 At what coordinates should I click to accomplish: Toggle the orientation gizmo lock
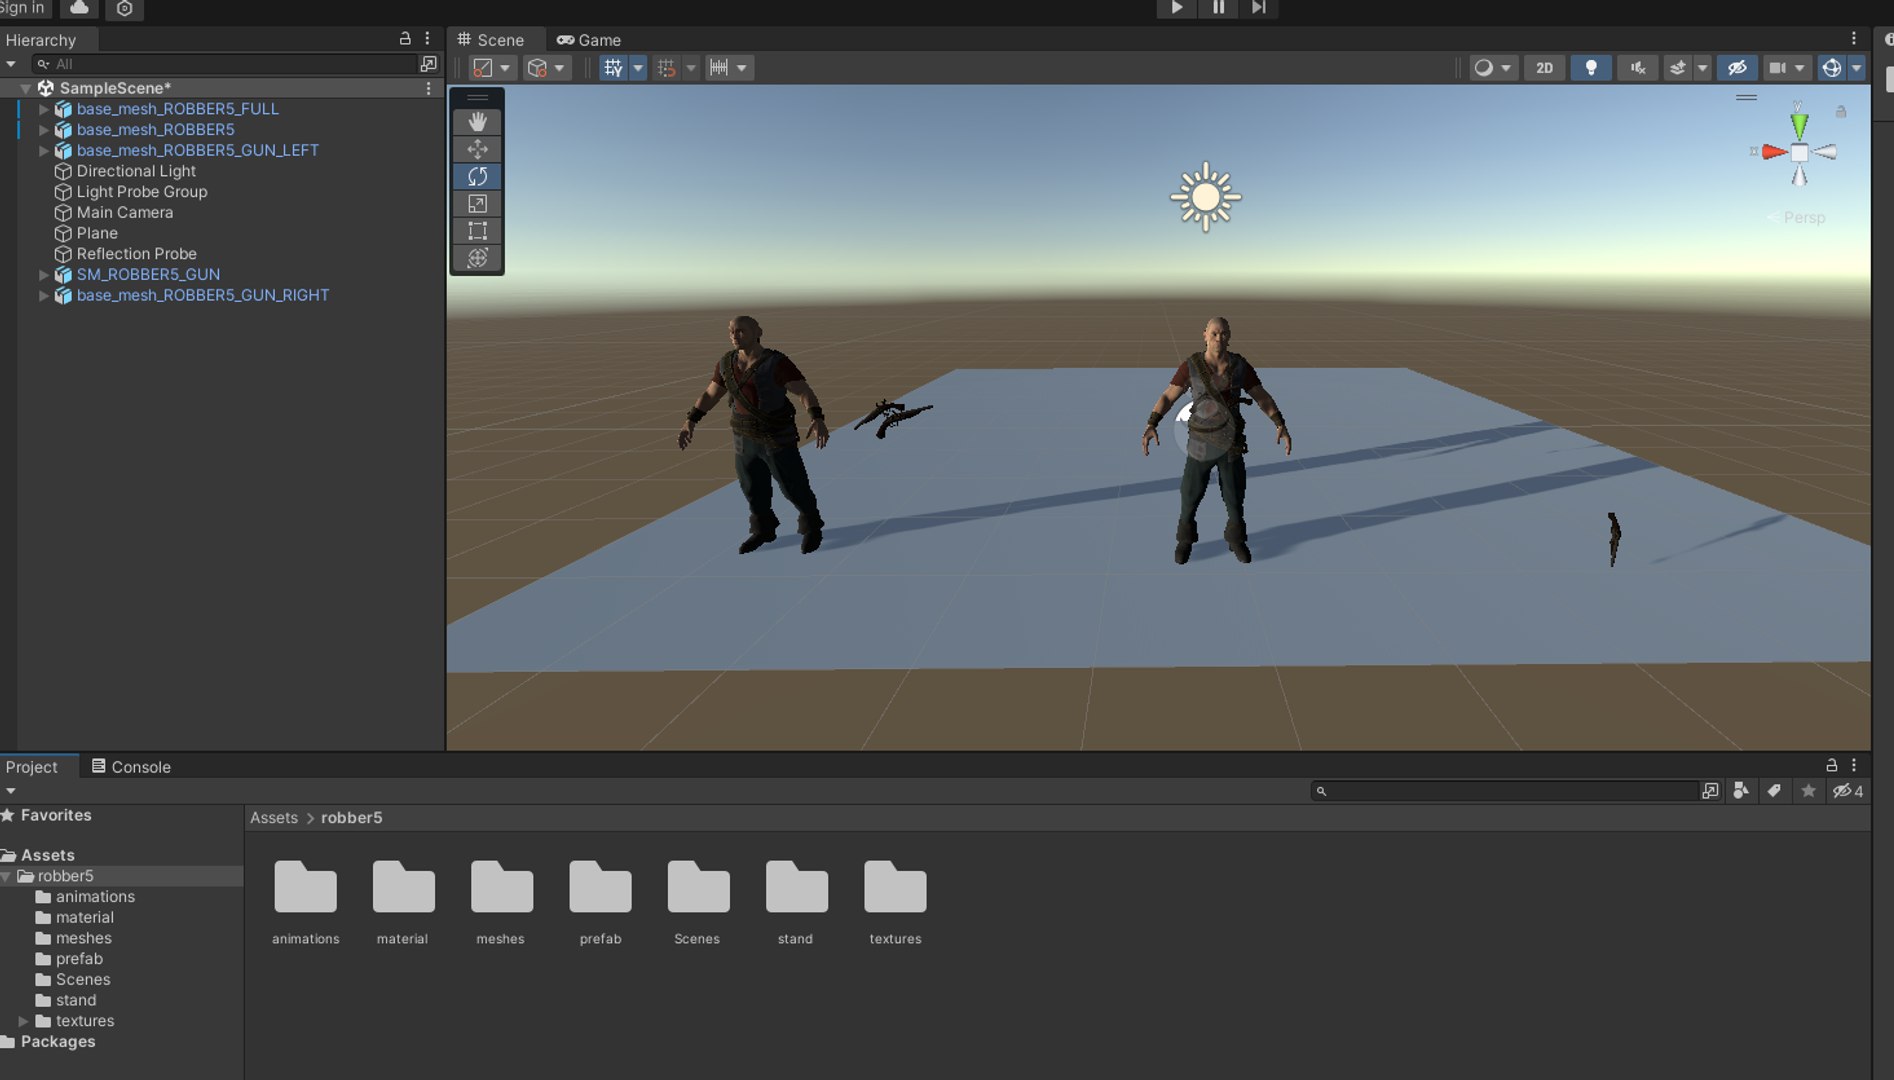(1841, 112)
